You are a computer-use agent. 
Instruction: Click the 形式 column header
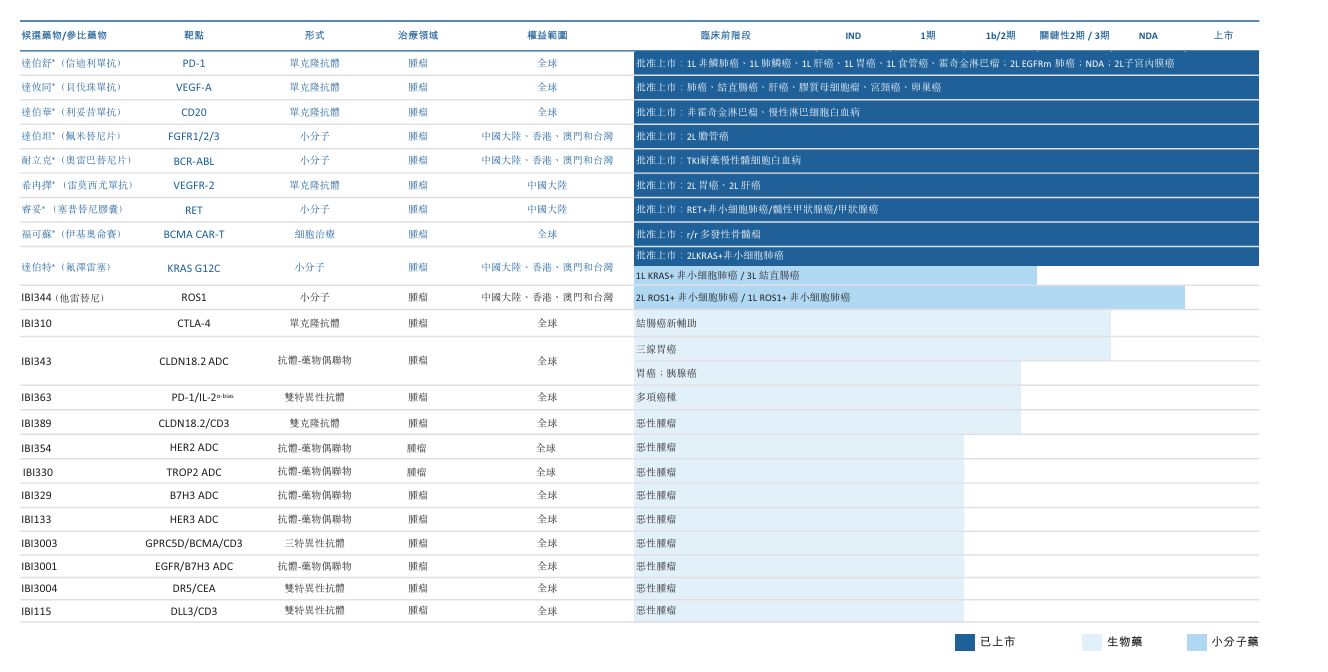pyautogui.click(x=314, y=35)
